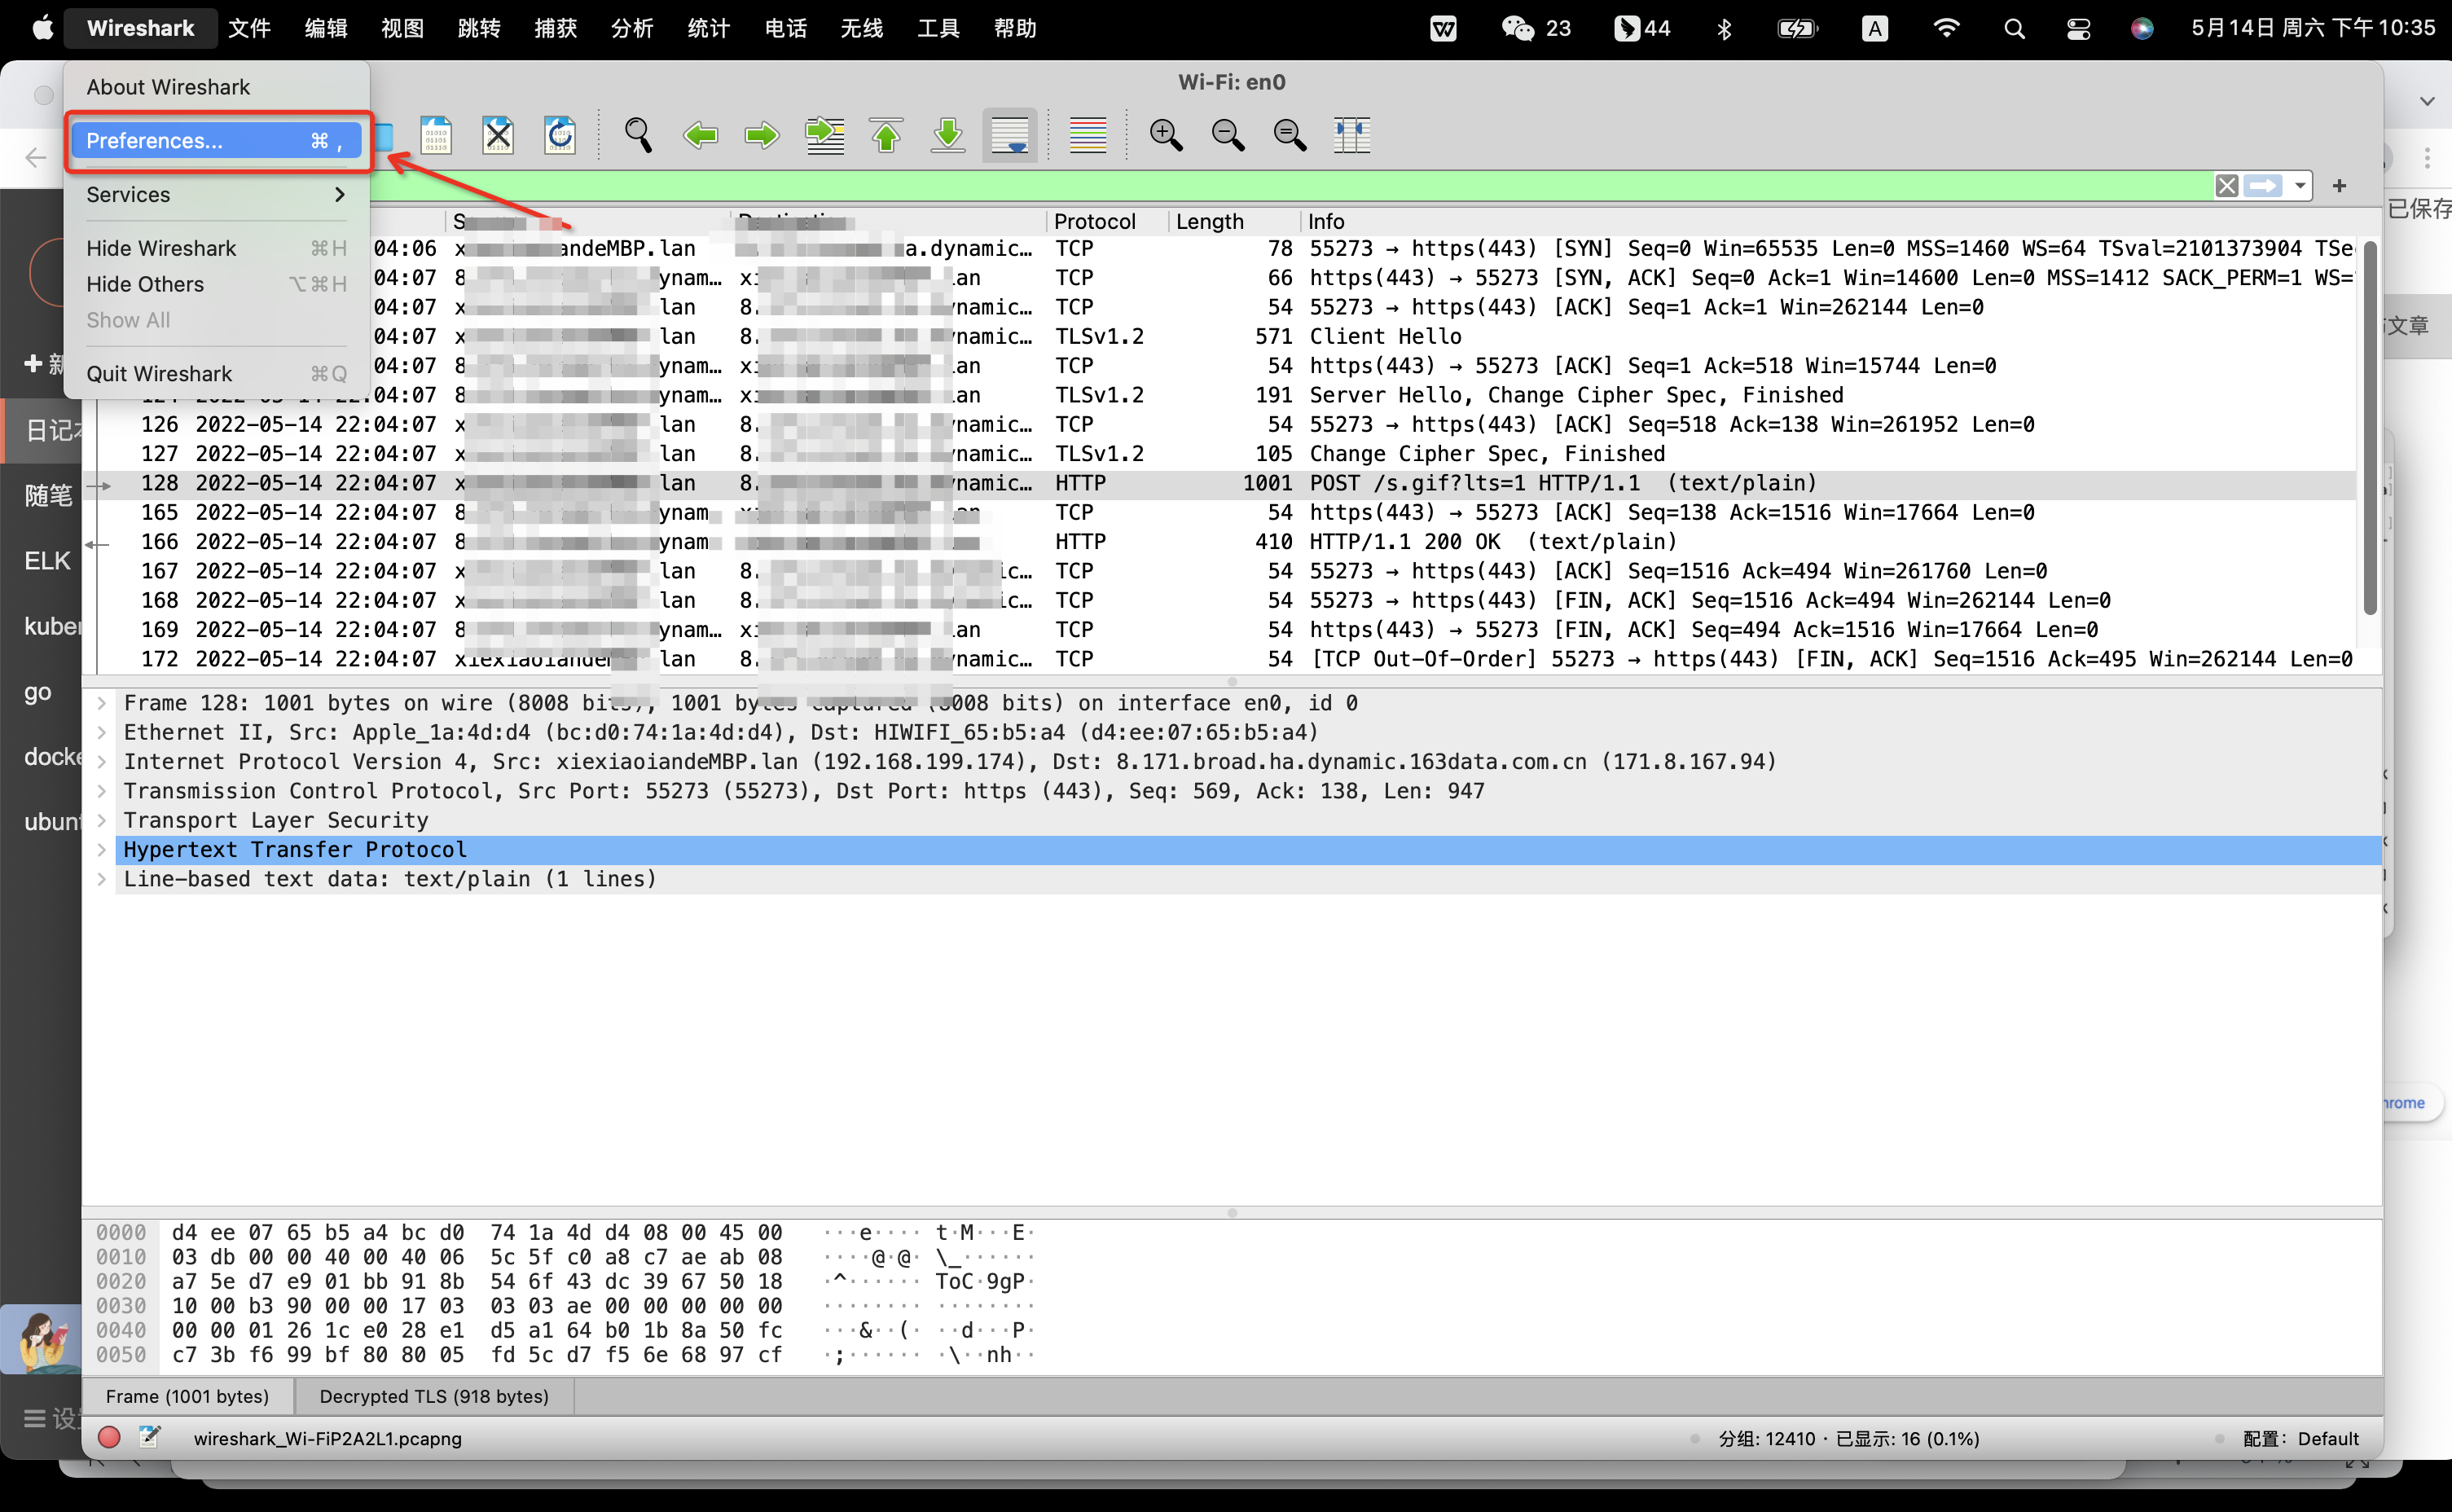
Task: Toggle auto-scroll during live capture
Action: point(1009,135)
